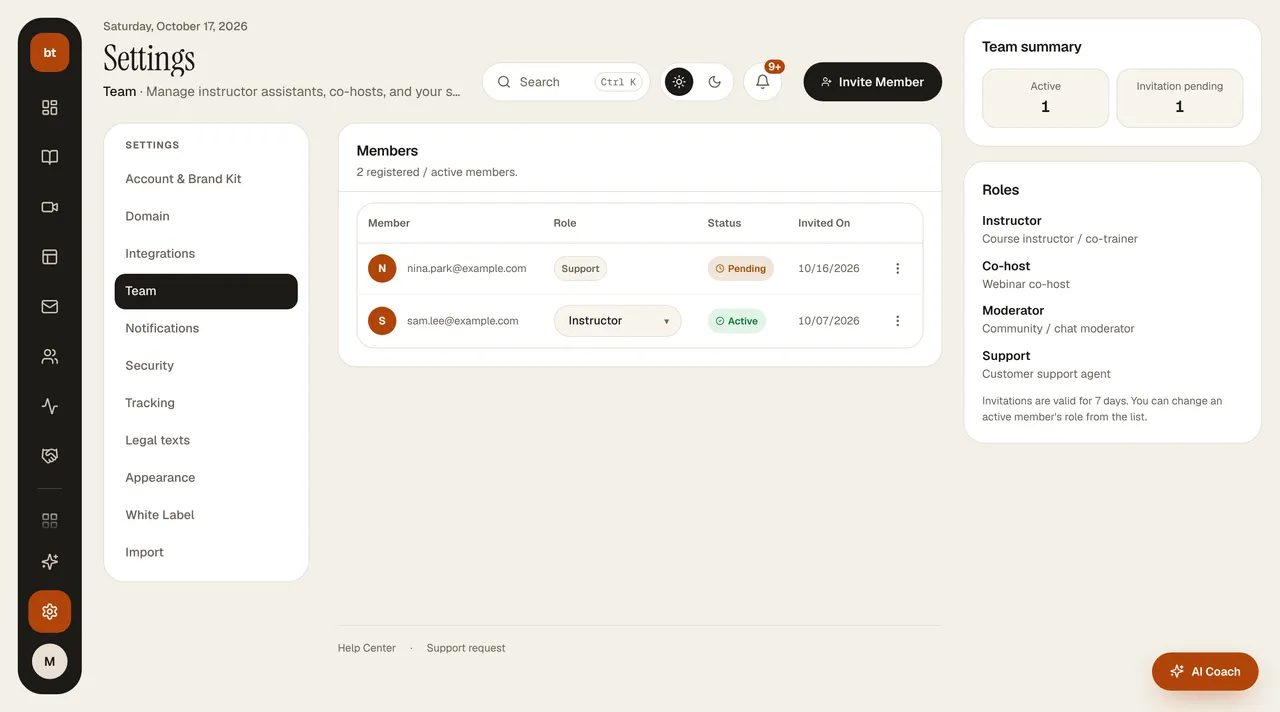This screenshot has width=1280, height=712.
Task: Open Domain settings
Action: (x=206, y=216)
